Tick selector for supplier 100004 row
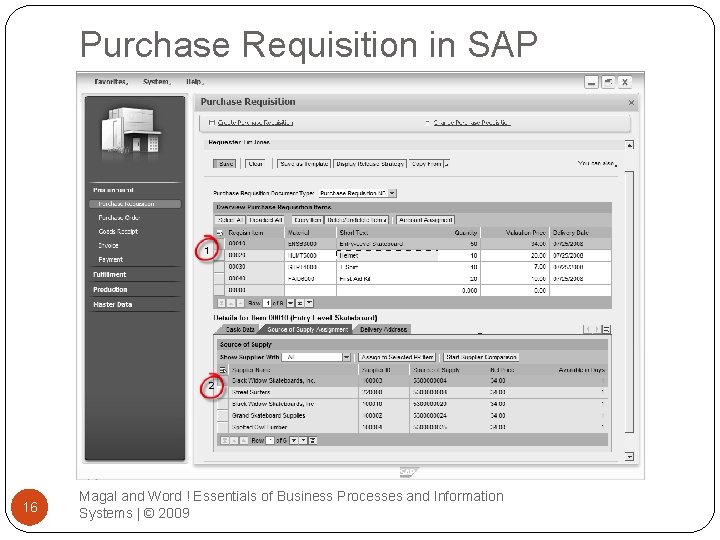 click(223, 428)
